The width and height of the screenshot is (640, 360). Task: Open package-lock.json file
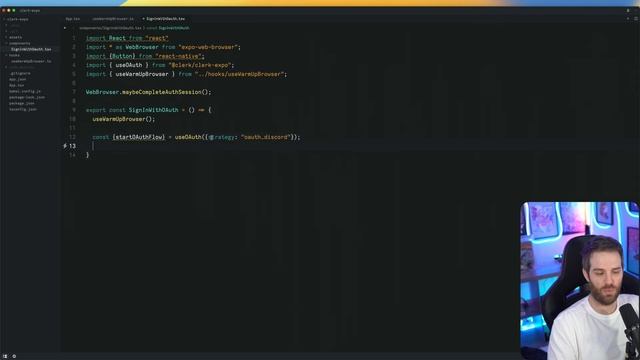pyautogui.click(x=27, y=97)
